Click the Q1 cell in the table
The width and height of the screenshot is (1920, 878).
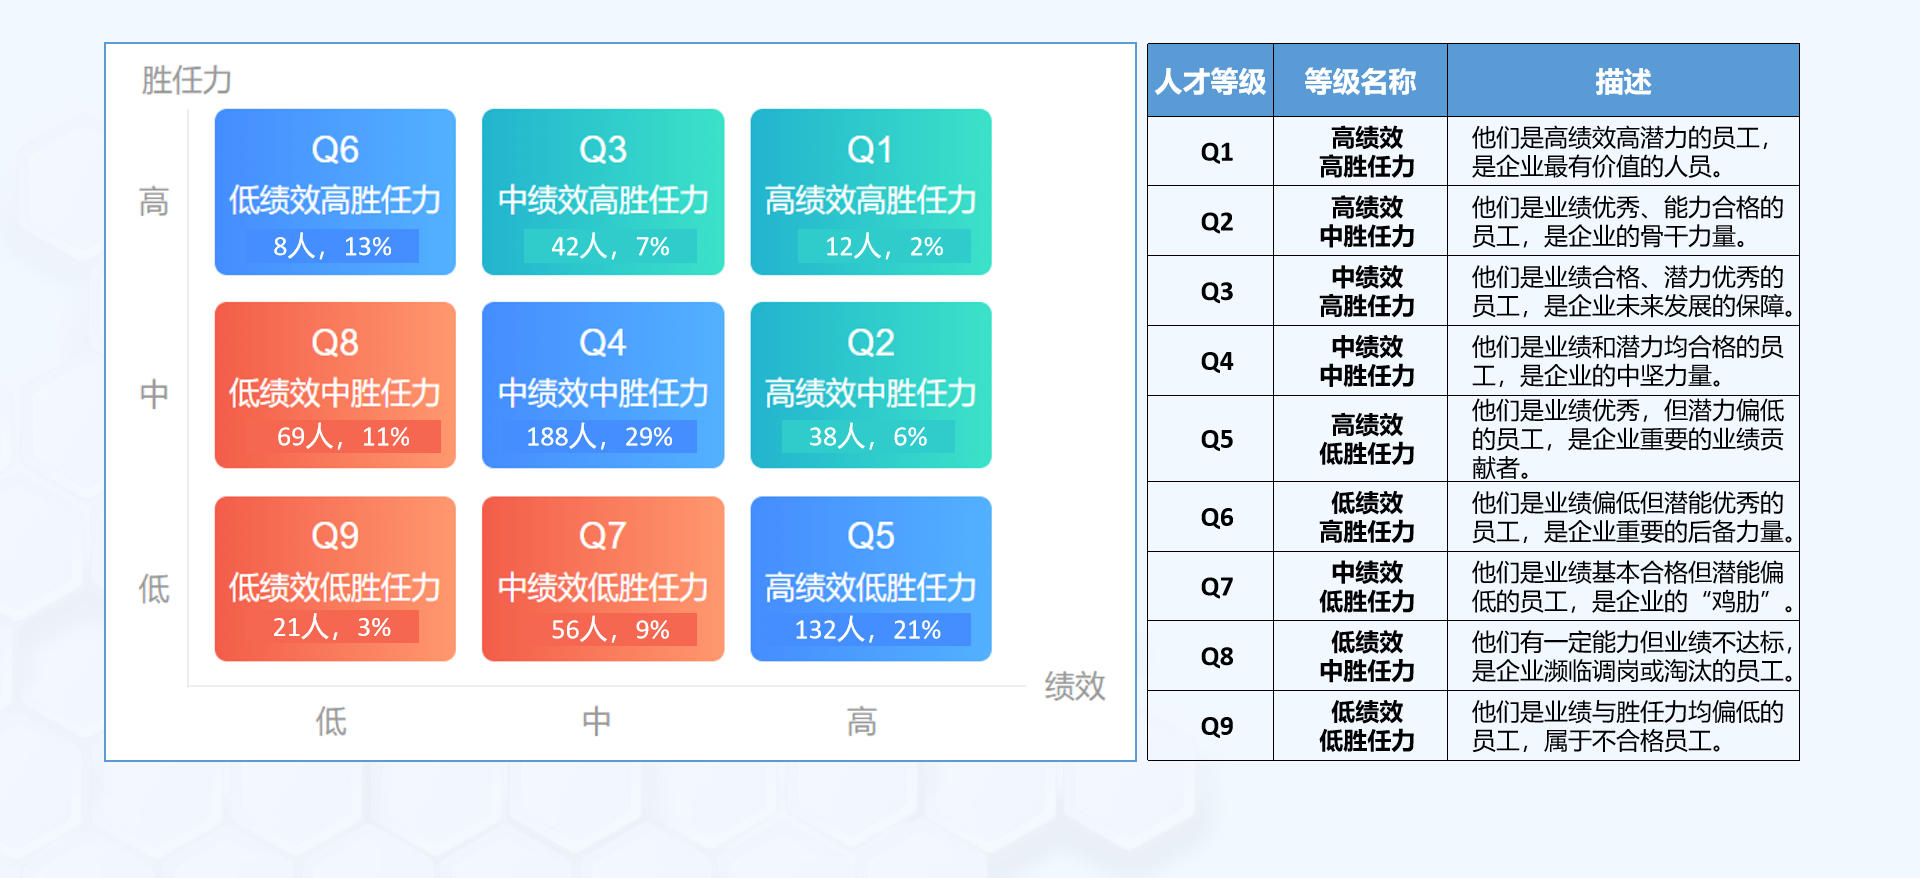pyautogui.click(x=1216, y=152)
